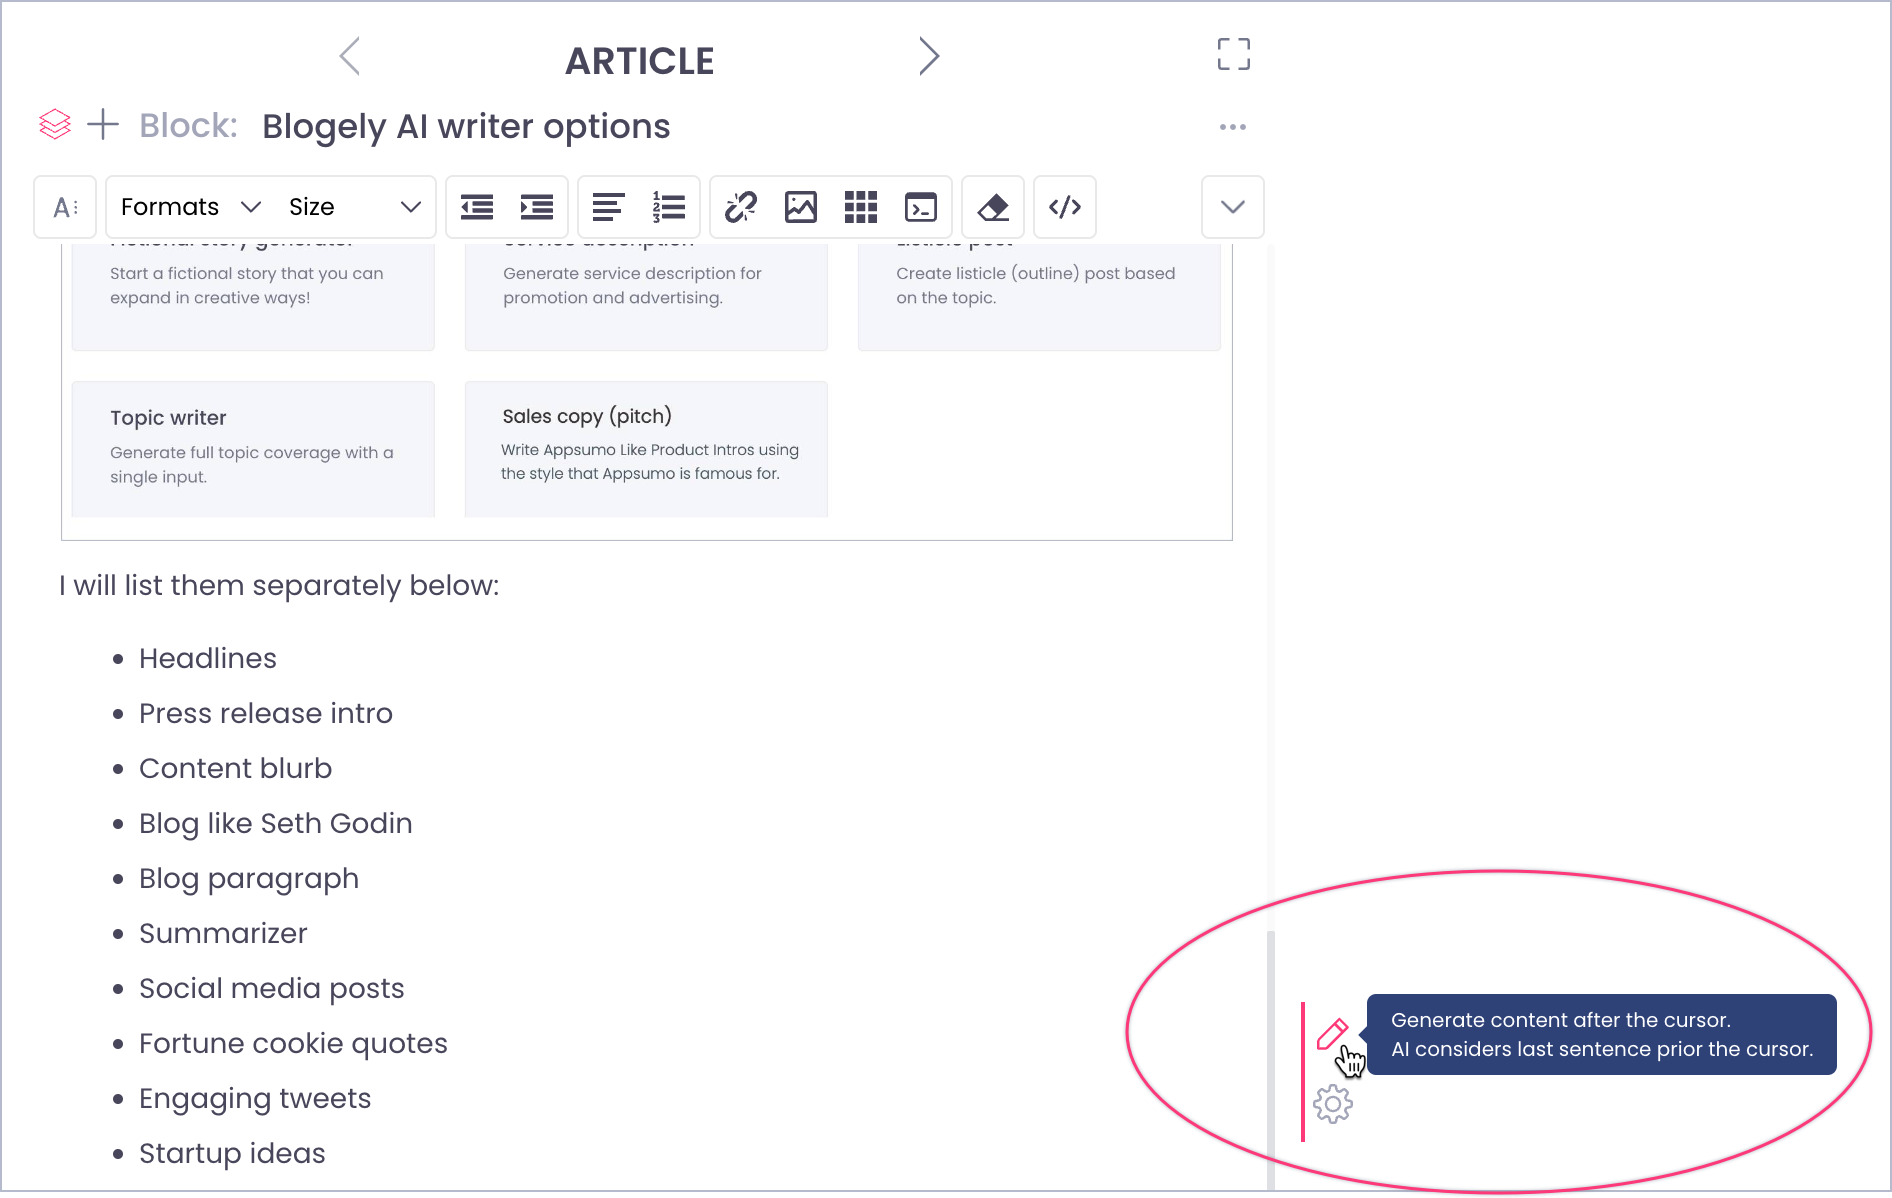Click the Blog like Seth Godin item
This screenshot has width=1892, height=1198.
tap(276, 823)
